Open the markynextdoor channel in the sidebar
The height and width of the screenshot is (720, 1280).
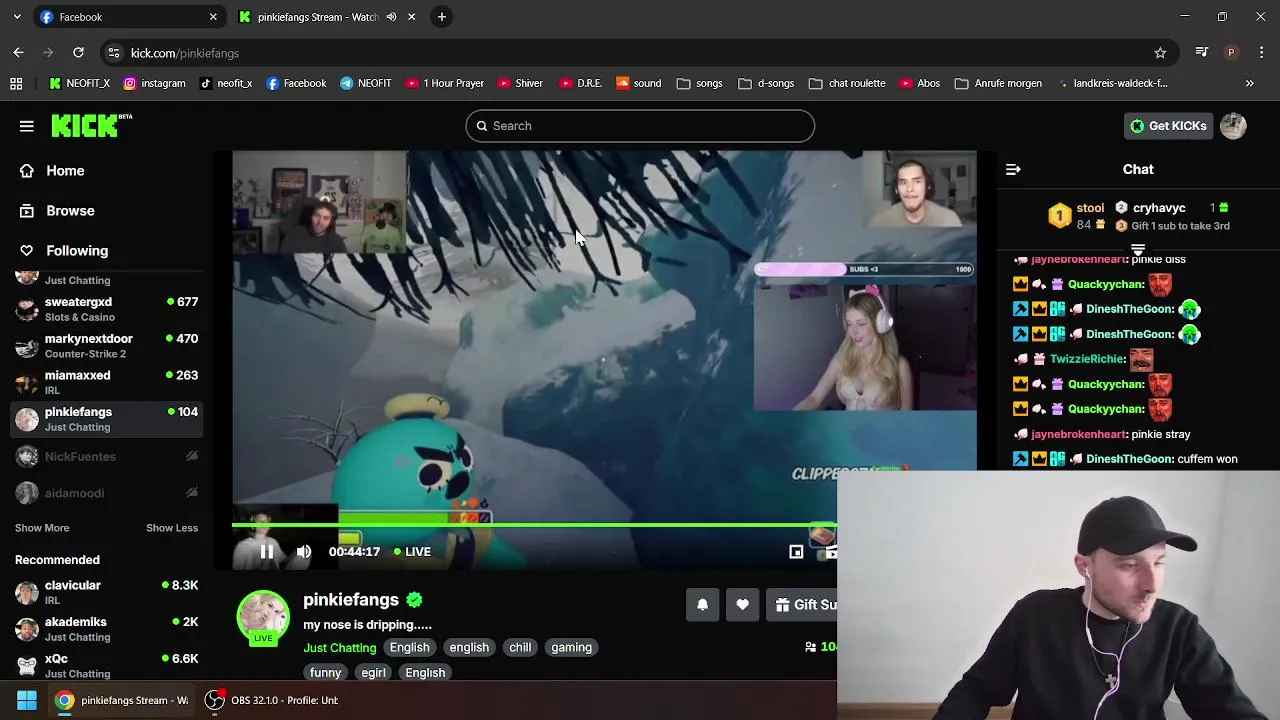(x=107, y=346)
